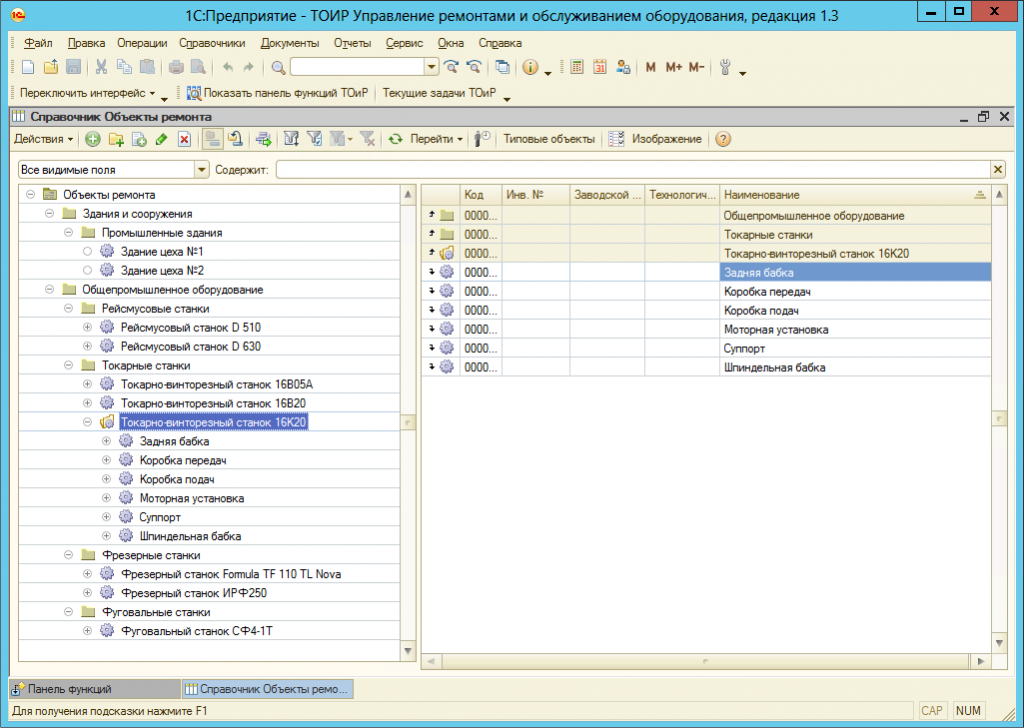Click the Типовые объекты button
1024x728 pixels.
pyautogui.click(x=548, y=139)
